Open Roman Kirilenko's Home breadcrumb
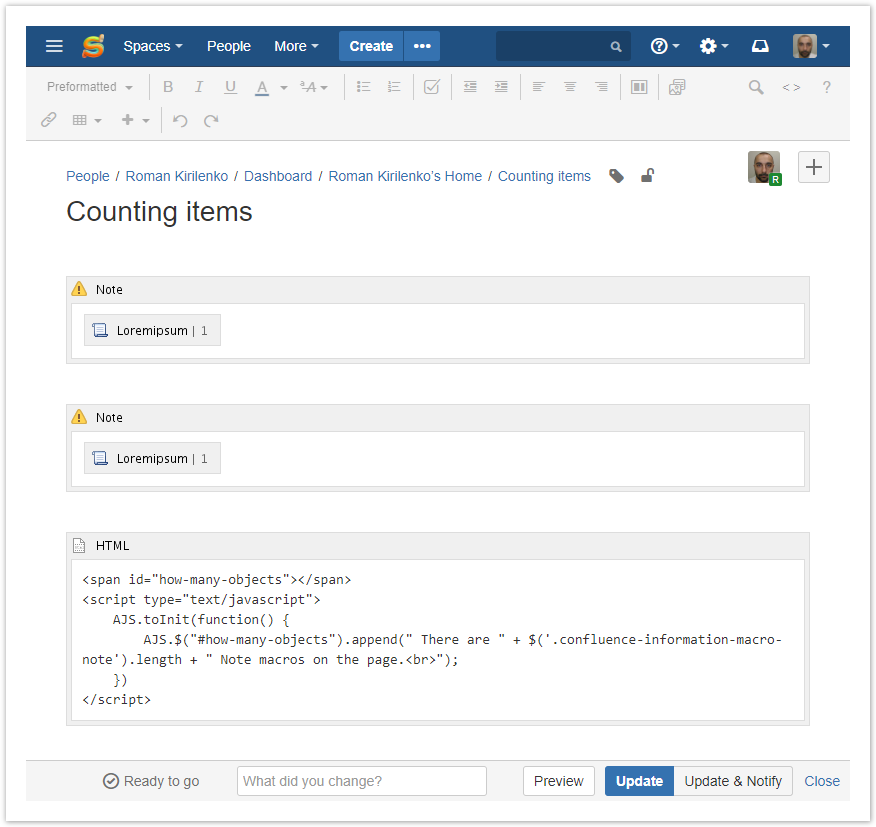Viewport: 876px width, 827px height. [x=405, y=176]
